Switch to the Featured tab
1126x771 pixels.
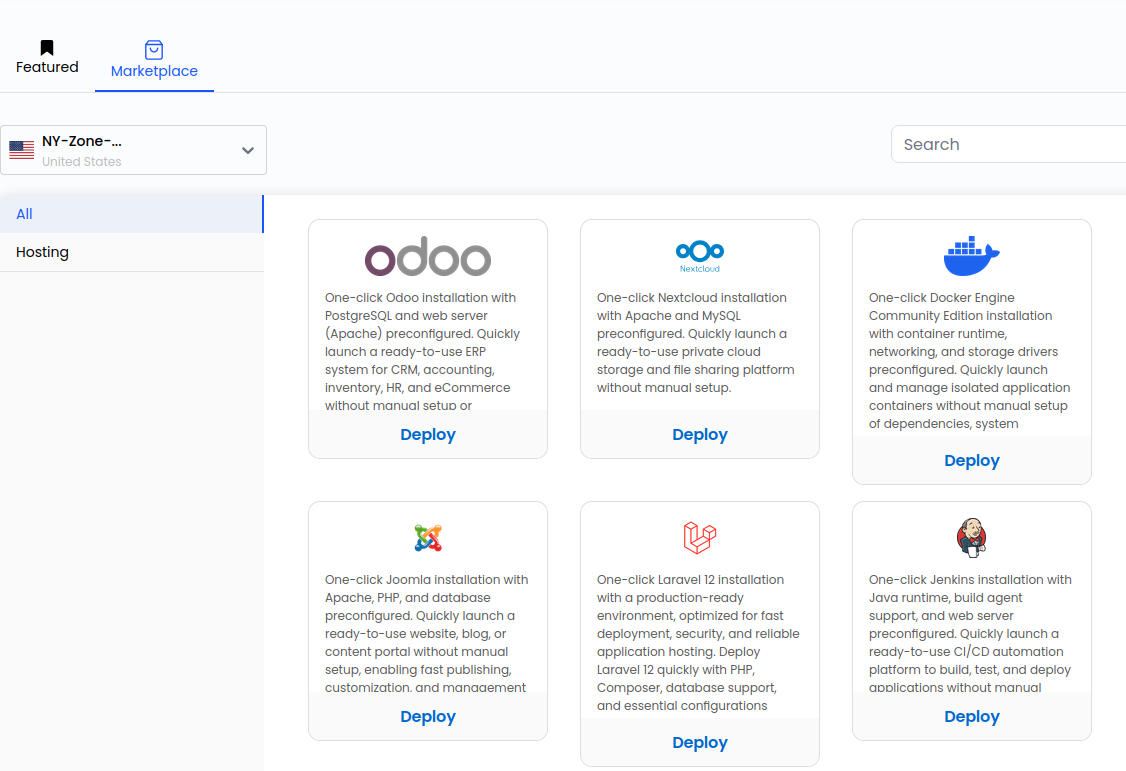pos(47,57)
